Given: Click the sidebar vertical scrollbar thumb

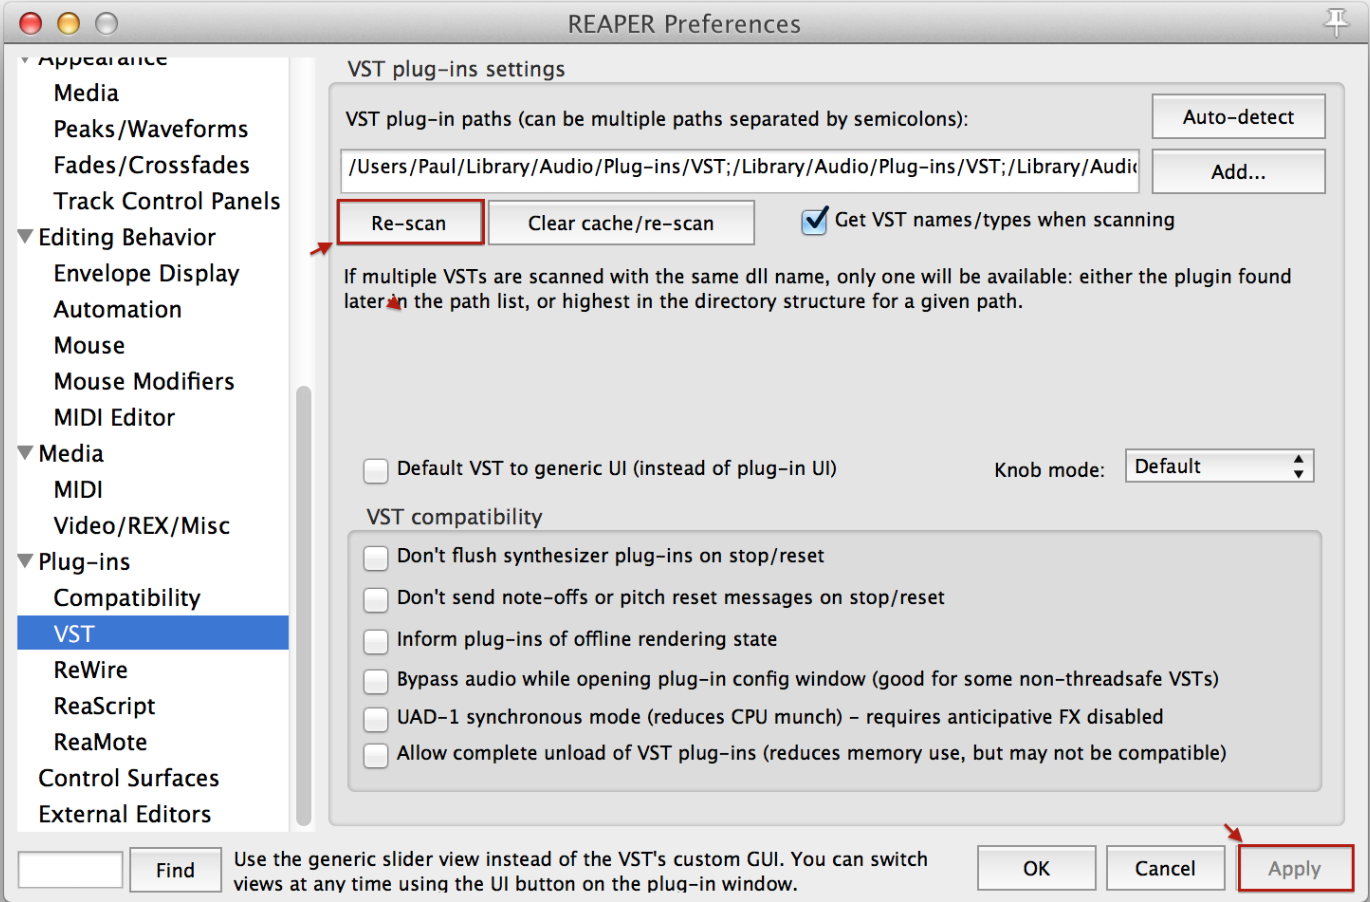Looking at the screenshot, I should [303, 605].
